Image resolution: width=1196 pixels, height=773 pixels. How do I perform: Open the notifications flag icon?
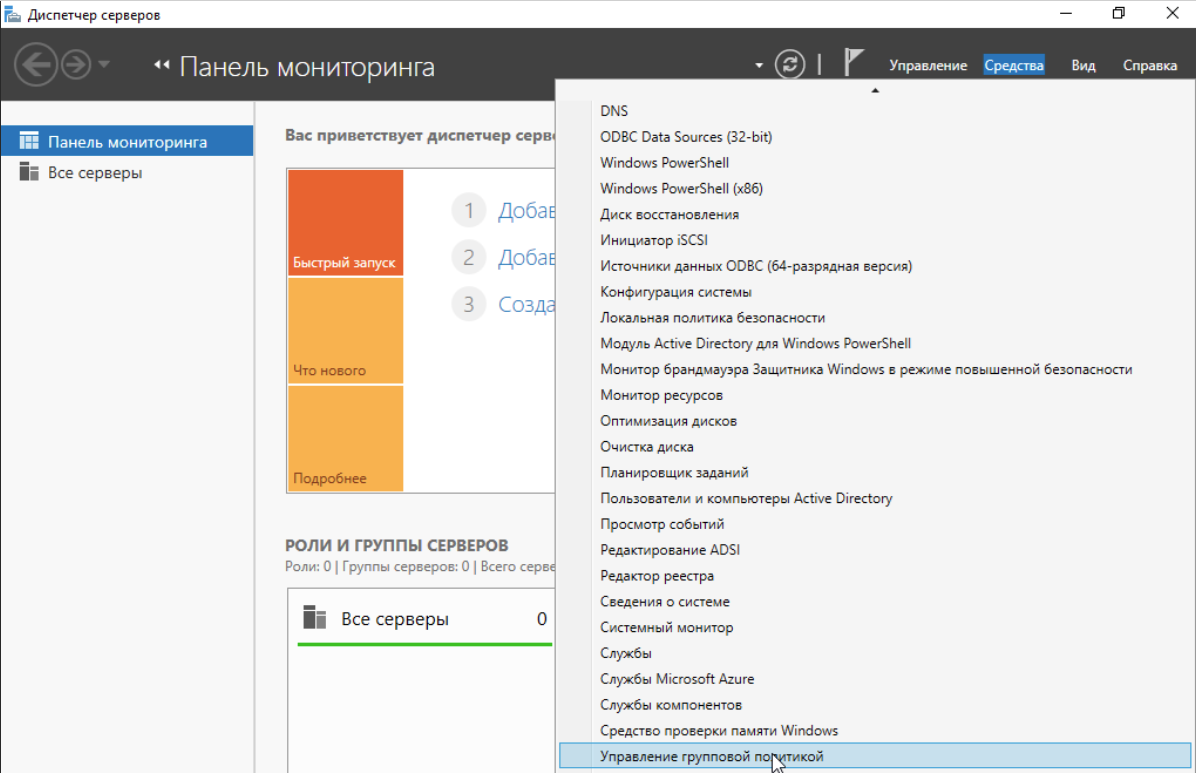click(x=854, y=62)
